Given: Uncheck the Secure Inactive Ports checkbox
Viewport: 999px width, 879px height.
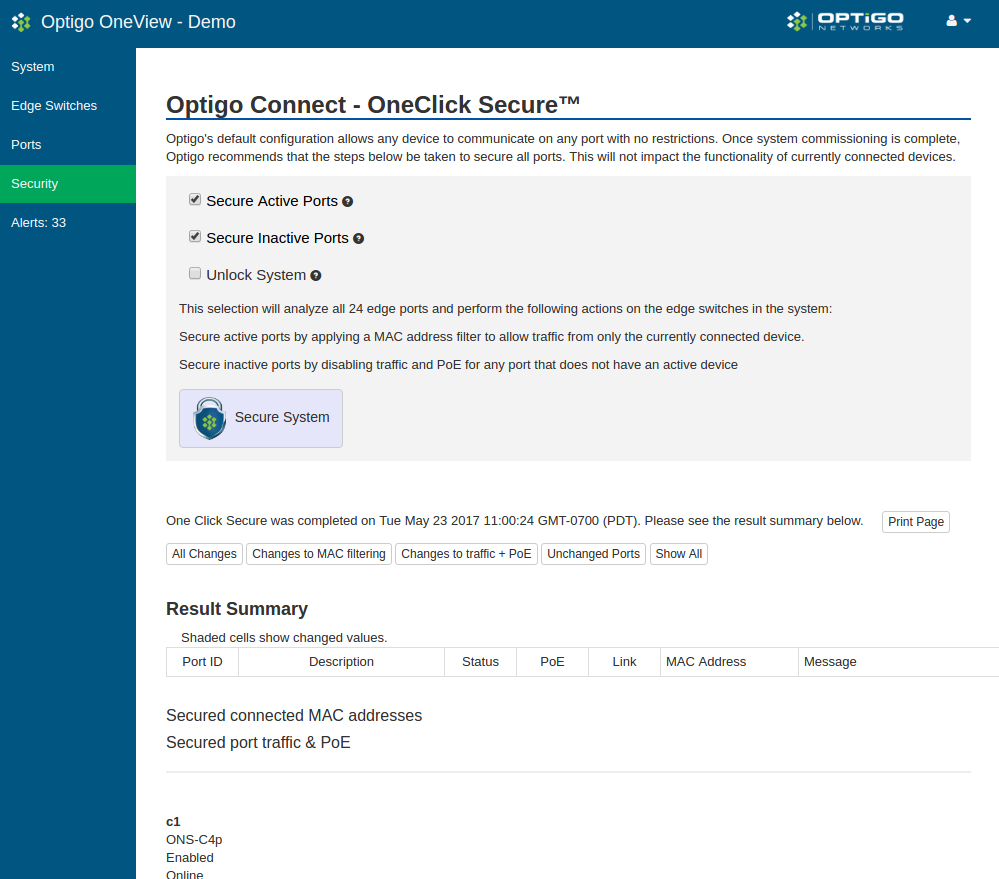Looking at the screenshot, I should [x=195, y=237].
